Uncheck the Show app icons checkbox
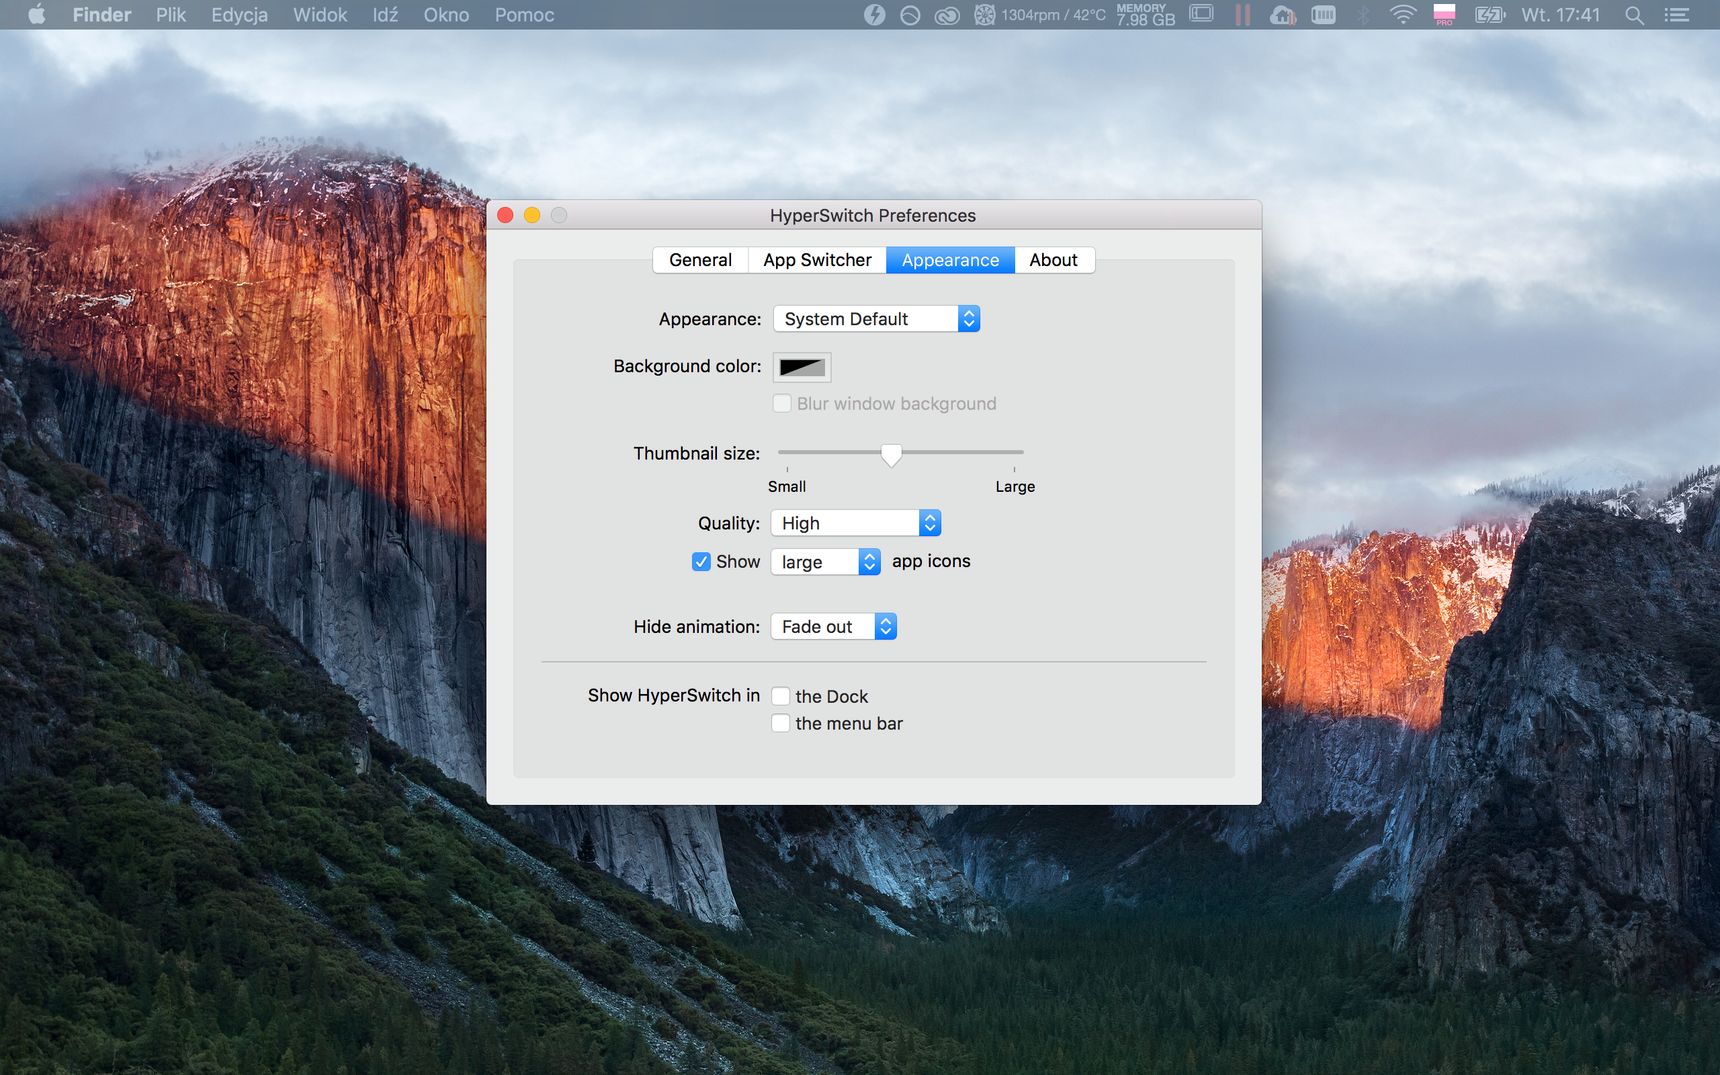The image size is (1720, 1075). 701,562
